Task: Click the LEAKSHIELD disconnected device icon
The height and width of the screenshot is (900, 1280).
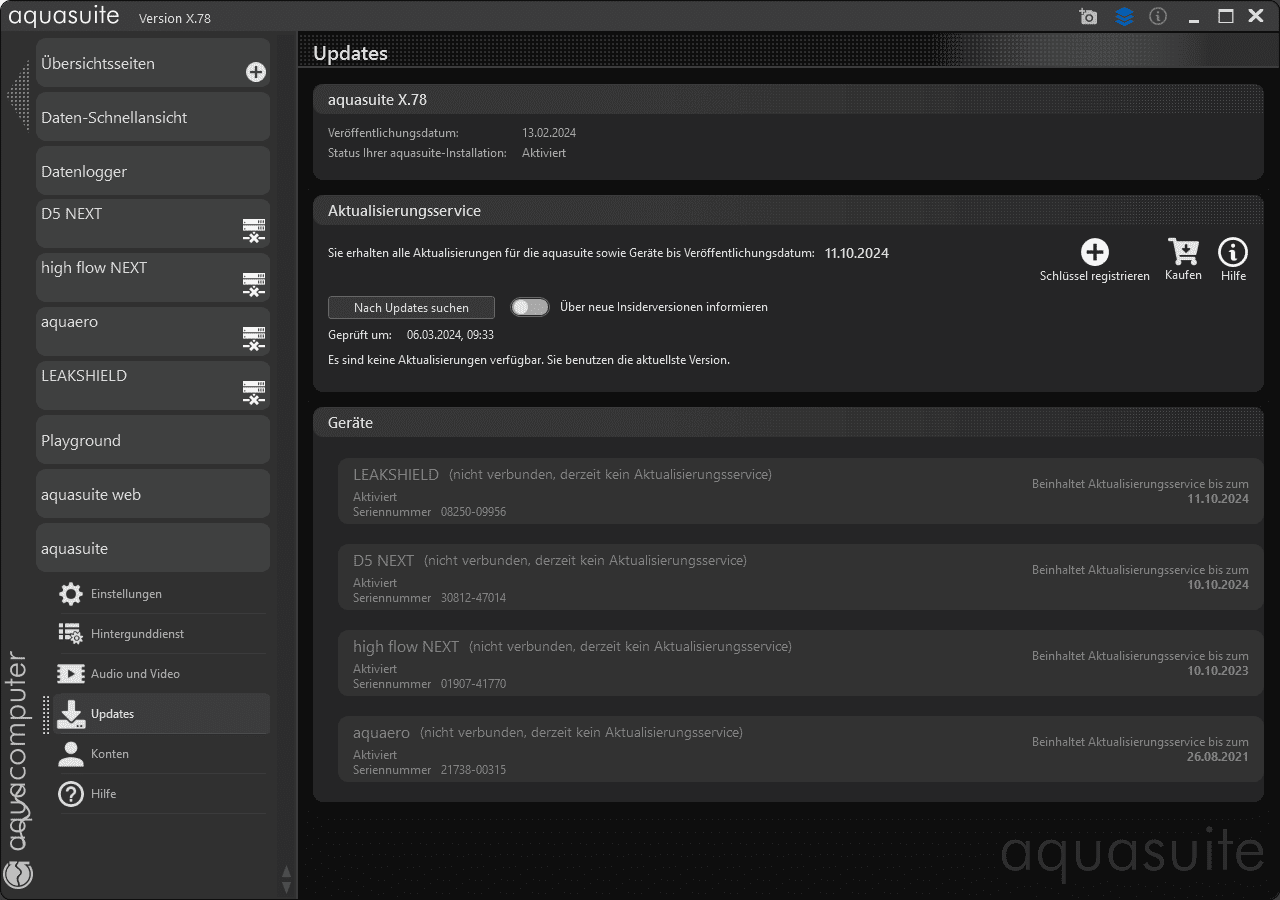Action: (254, 393)
